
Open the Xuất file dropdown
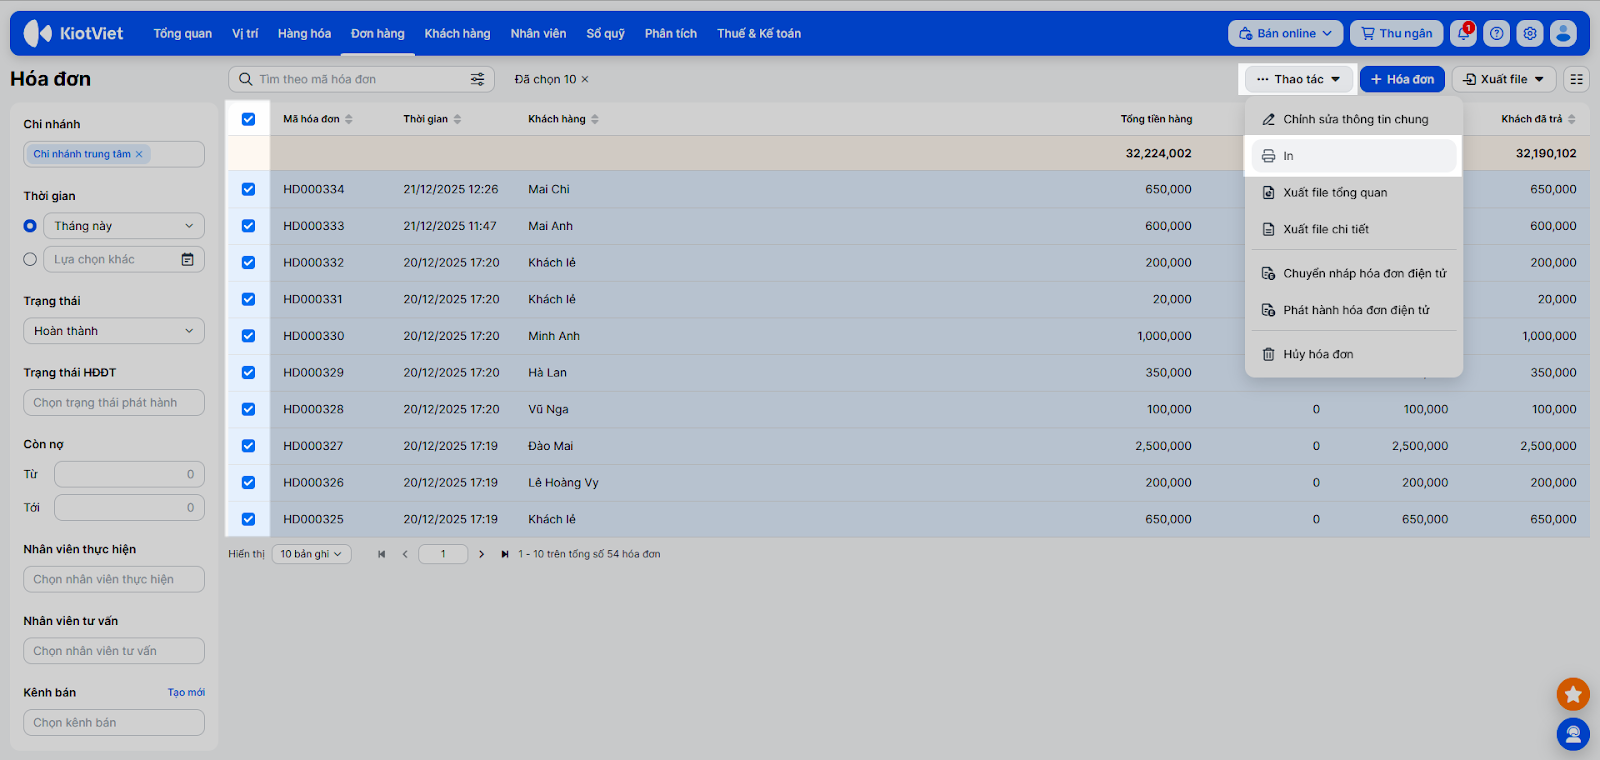point(1504,79)
